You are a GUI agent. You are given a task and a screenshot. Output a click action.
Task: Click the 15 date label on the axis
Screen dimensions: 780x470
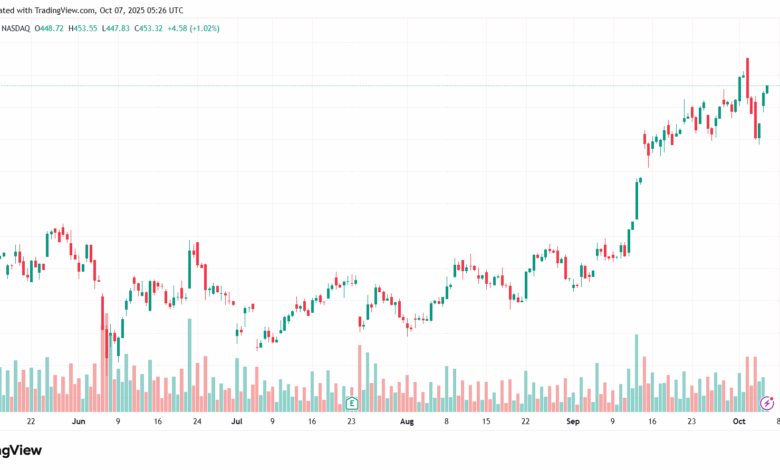tap(486, 421)
